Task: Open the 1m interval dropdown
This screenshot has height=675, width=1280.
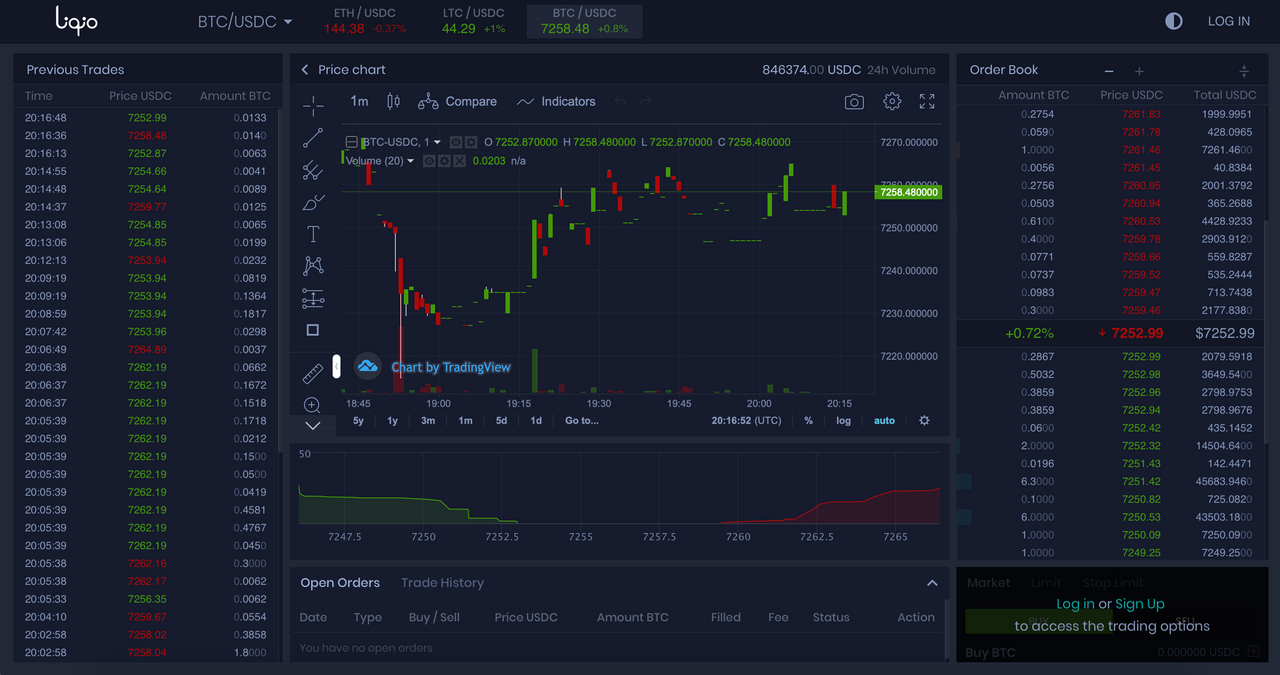Action: tap(359, 102)
